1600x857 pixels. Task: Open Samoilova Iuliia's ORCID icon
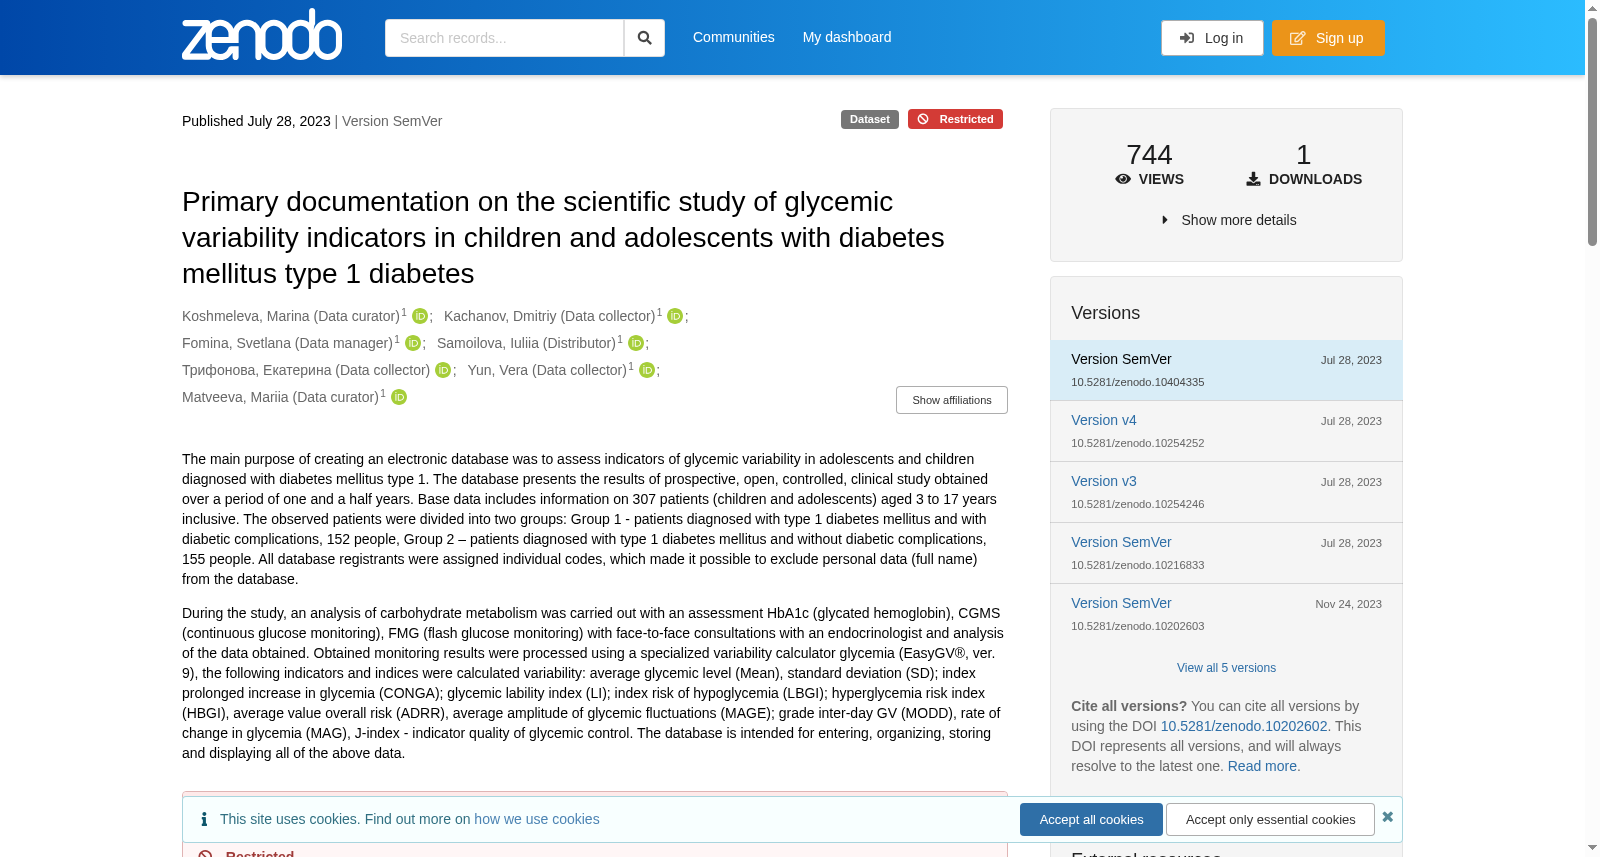tap(636, 343)
